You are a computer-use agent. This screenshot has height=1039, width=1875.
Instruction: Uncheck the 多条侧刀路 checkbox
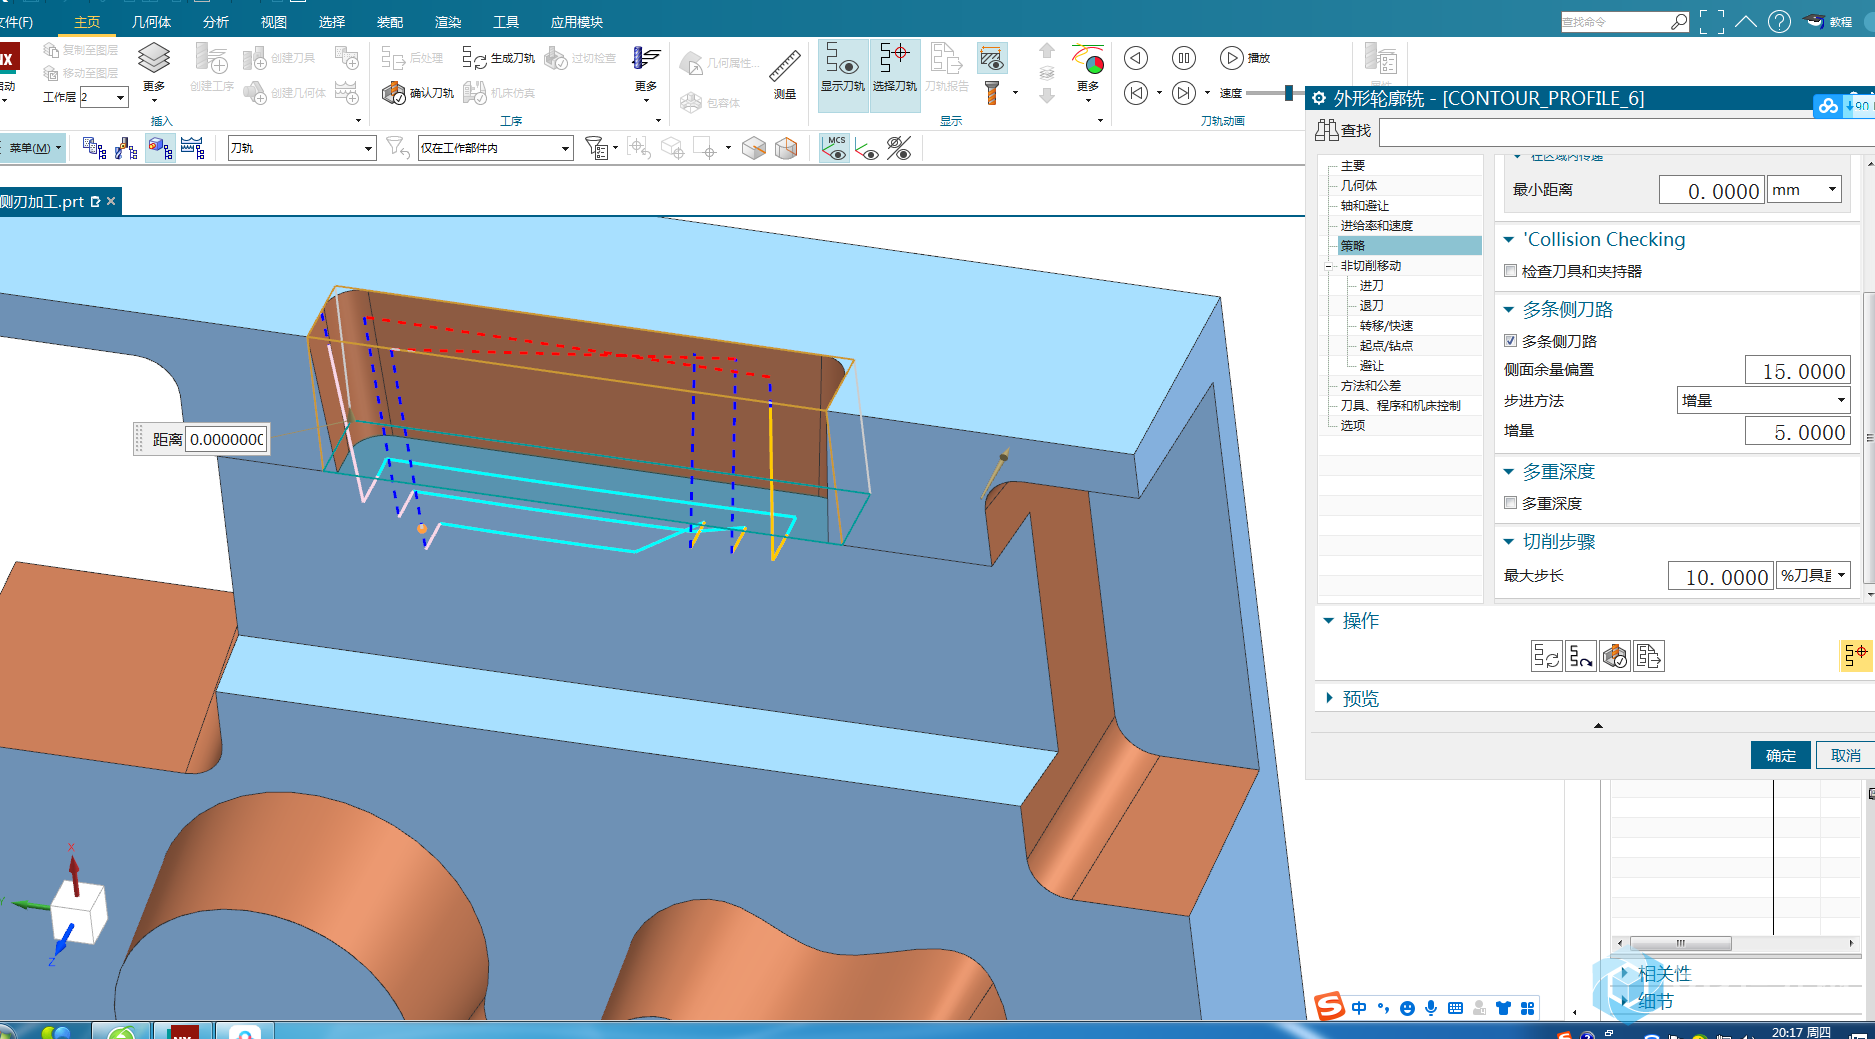tap(1511, 341)
